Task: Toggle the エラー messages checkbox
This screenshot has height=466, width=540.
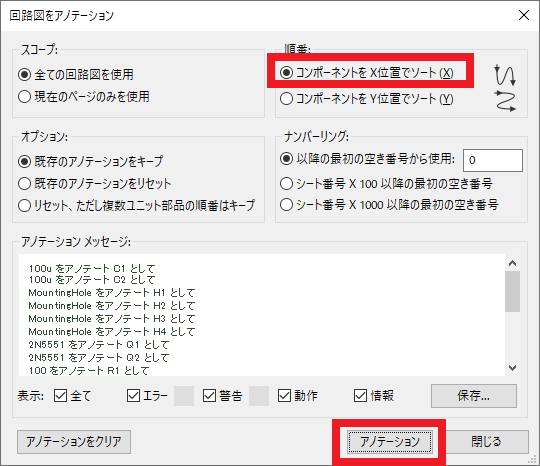Action: coord(147,396)
